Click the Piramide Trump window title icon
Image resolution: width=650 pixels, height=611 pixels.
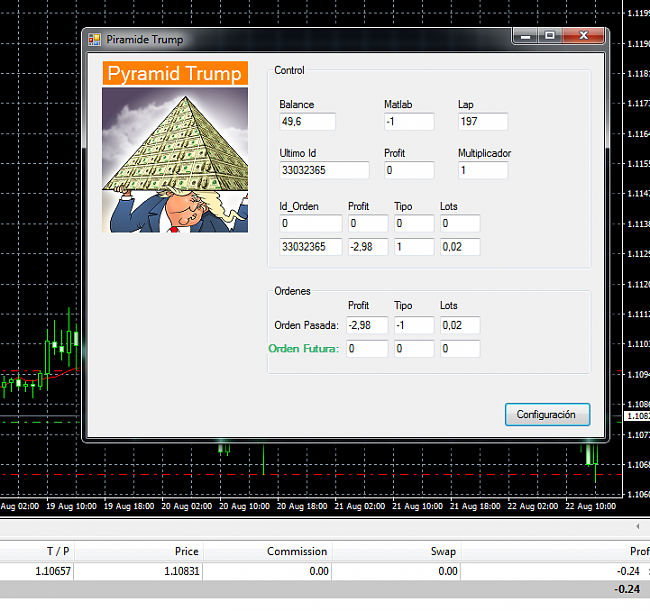pyautogui.click(x=95, y=39)
